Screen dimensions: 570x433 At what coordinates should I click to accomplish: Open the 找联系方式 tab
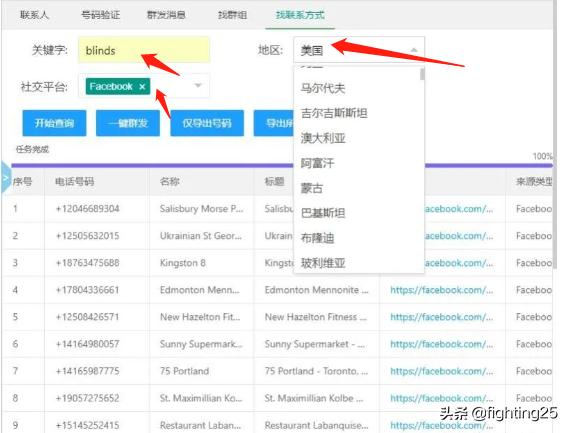[300, 15]
